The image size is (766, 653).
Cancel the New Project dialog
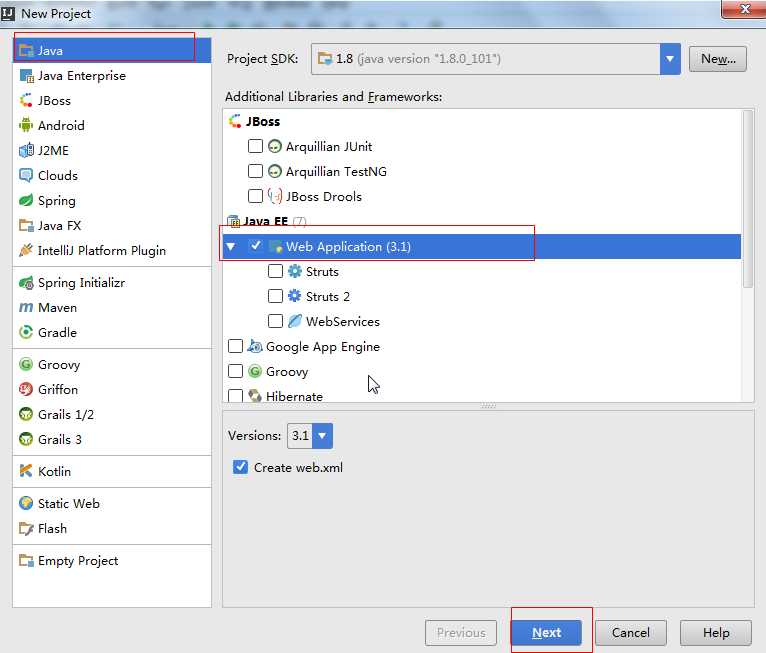coord(631,632)
